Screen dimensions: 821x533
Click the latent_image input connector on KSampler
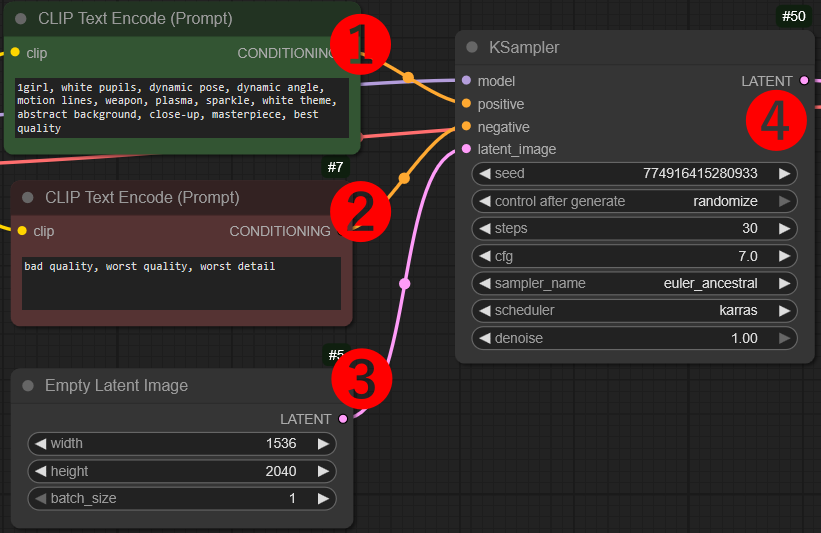point(466,149)
